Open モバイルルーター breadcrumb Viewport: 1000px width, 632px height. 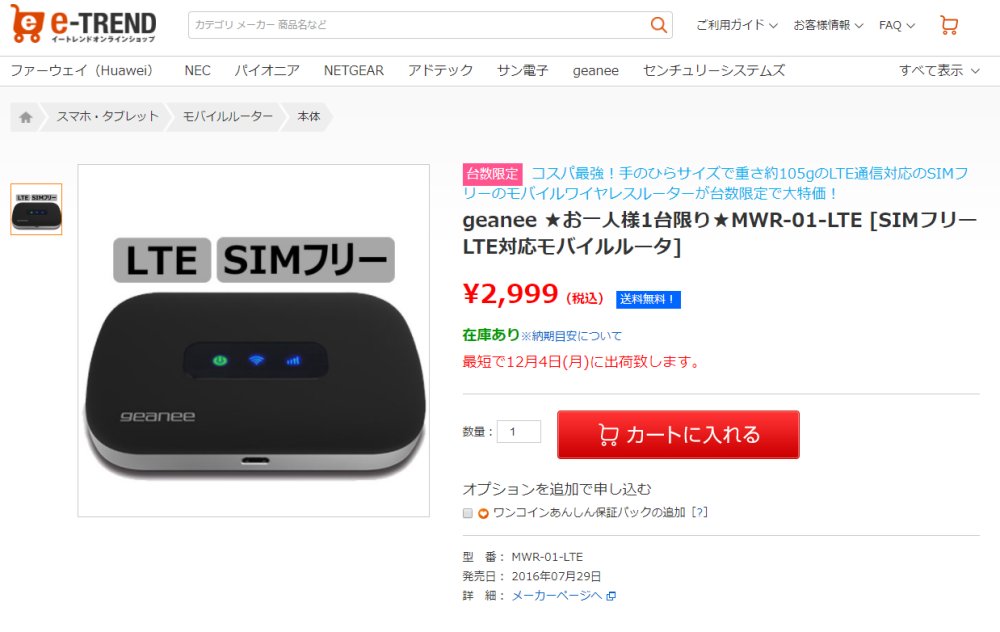tap(228, 117)
